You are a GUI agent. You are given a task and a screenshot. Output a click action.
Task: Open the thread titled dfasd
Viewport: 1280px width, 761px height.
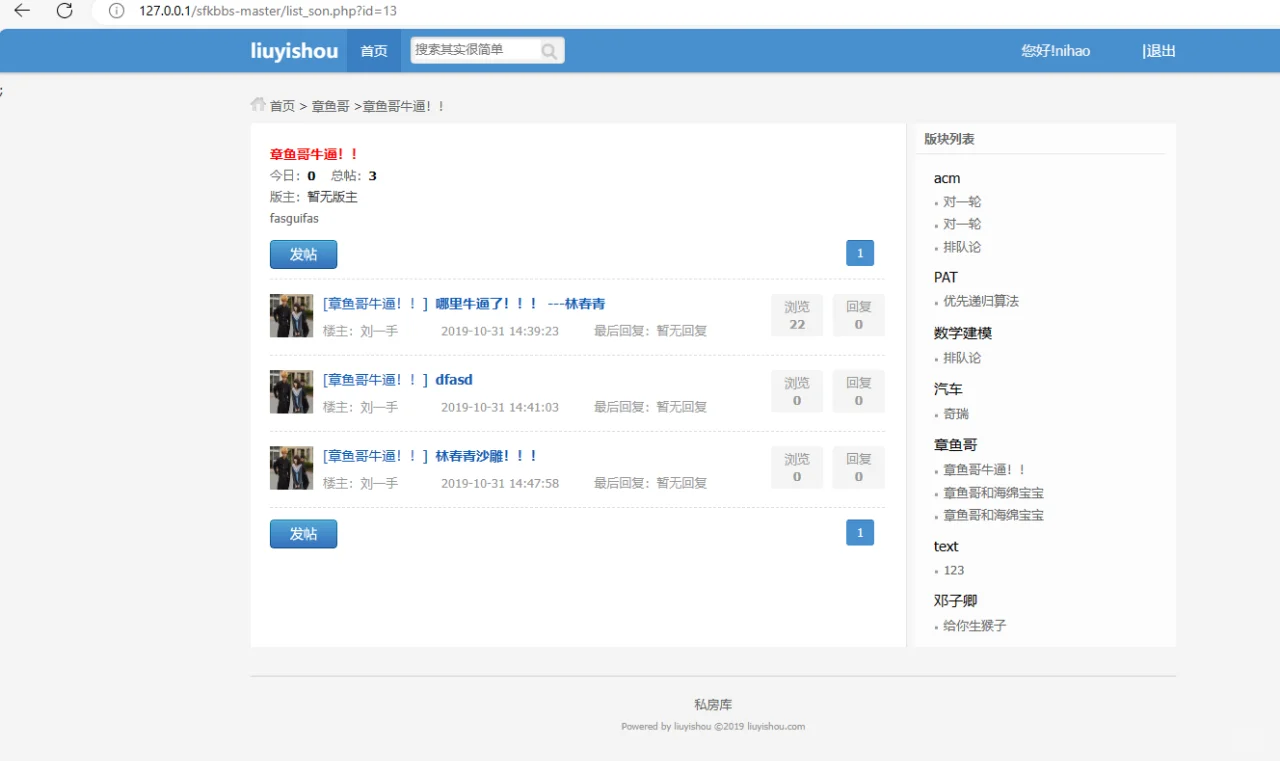(453, 379)
